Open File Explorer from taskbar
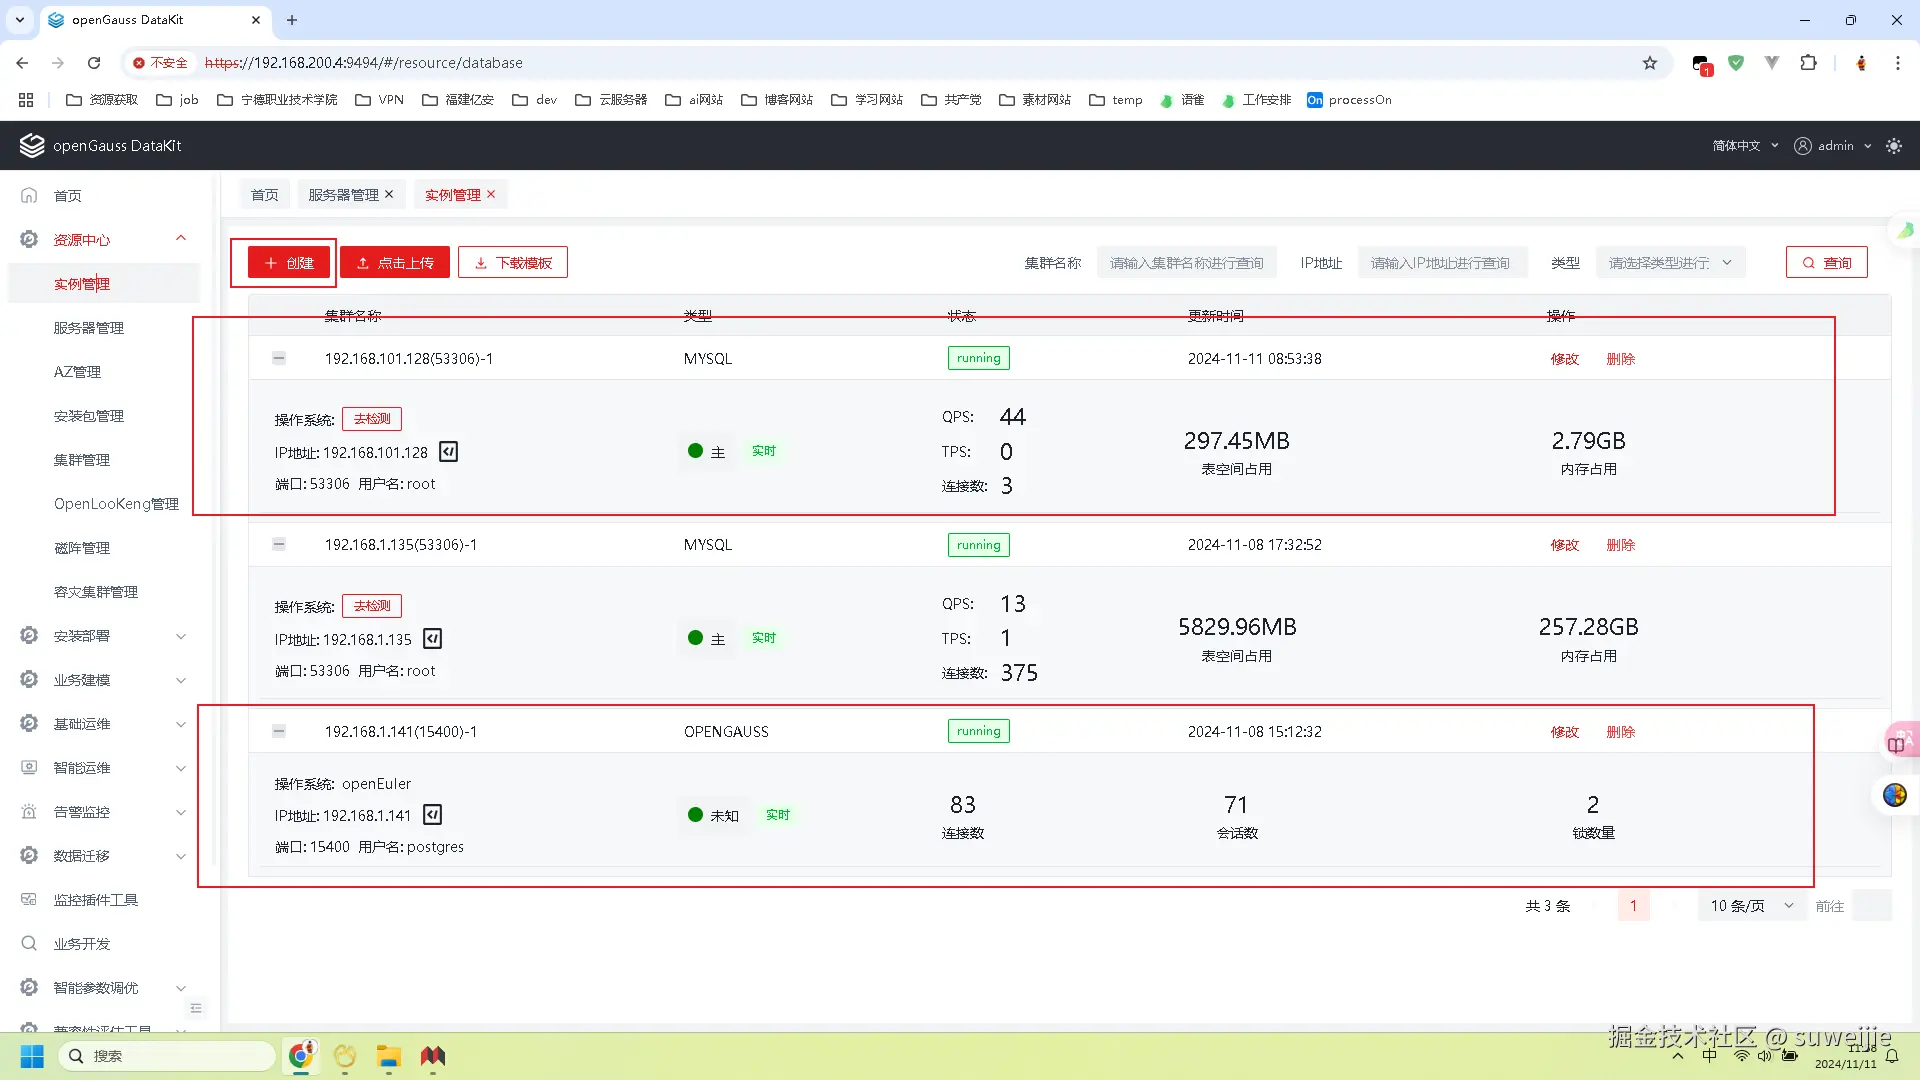This screenshot has height=1080, width=1920. (x=388, y=1056)
